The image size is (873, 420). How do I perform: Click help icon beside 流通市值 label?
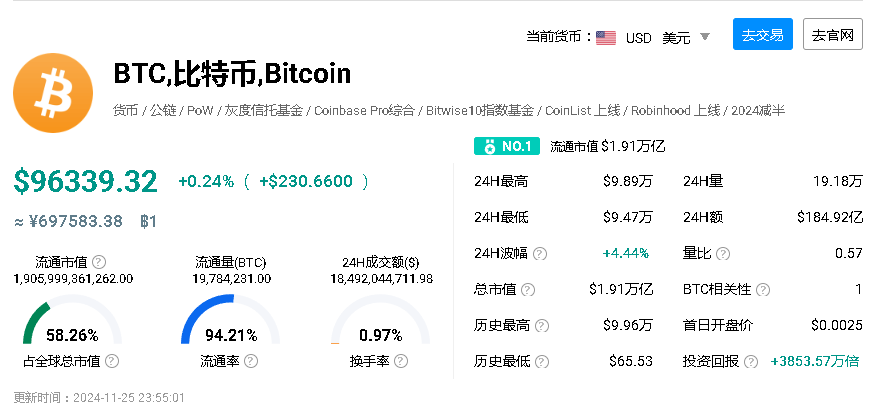coord(98,261)
